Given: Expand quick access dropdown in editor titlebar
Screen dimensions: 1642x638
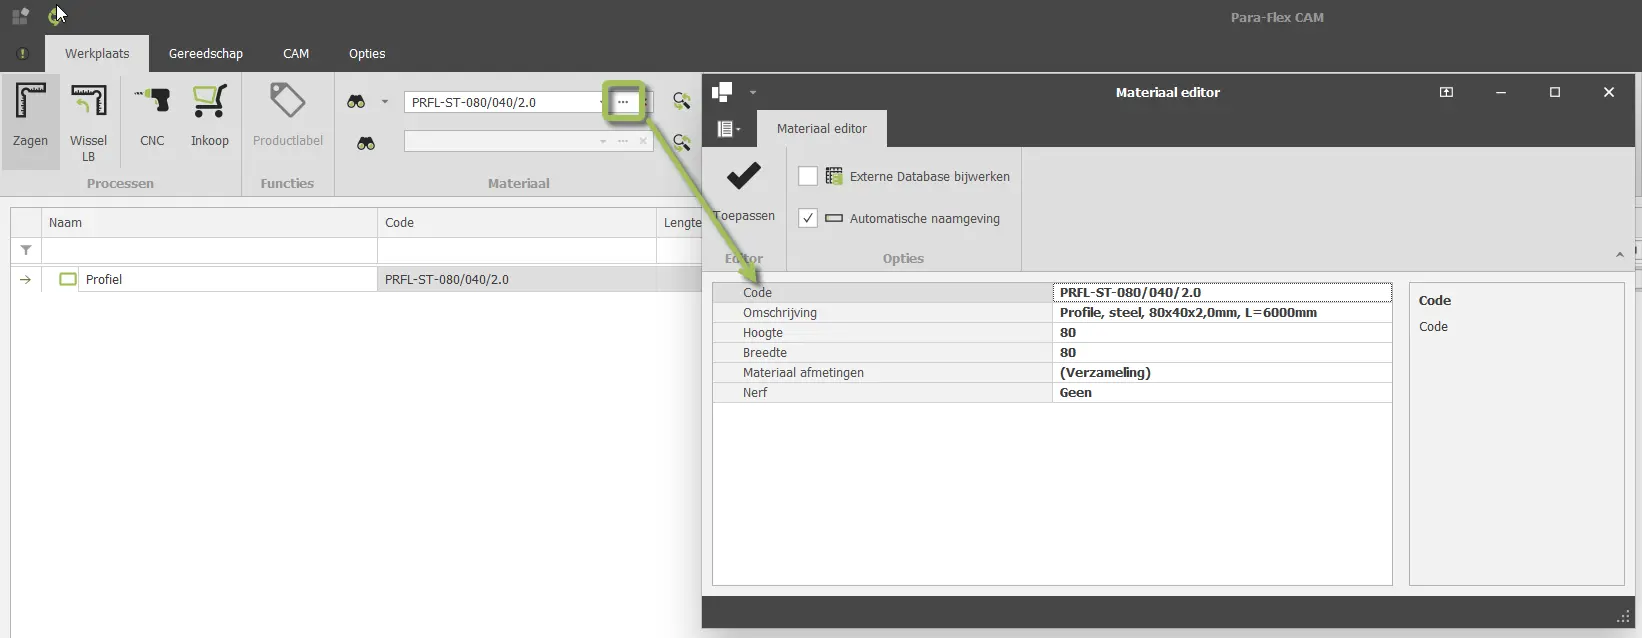Looking at the screenshot, I should 753,93.
